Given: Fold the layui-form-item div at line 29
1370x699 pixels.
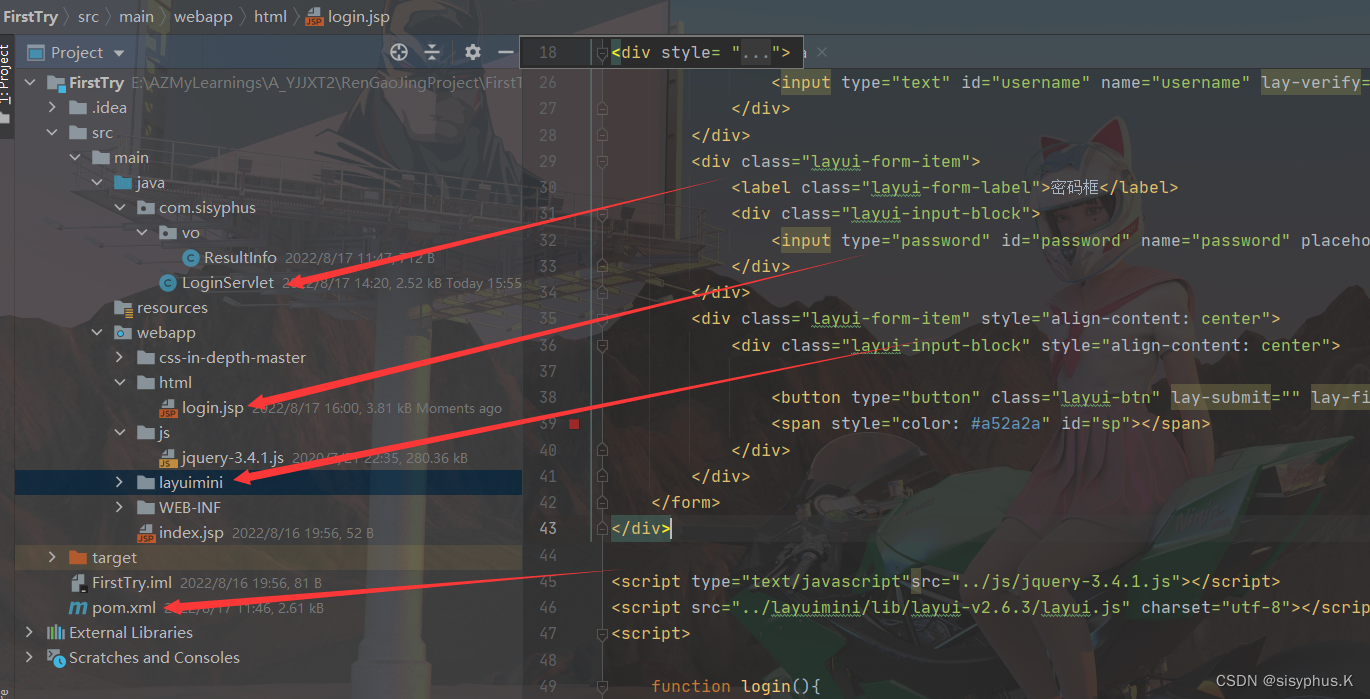Looking at the screenshot, I should (x=601, y=161).
